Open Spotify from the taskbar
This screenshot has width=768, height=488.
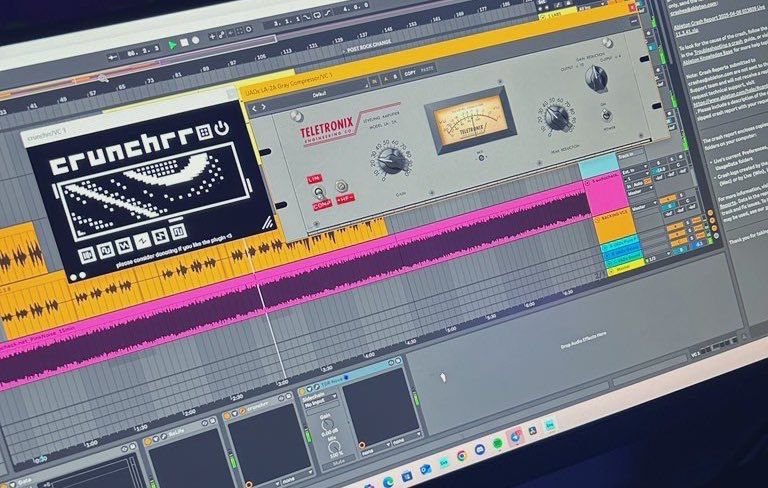[498, 443]
